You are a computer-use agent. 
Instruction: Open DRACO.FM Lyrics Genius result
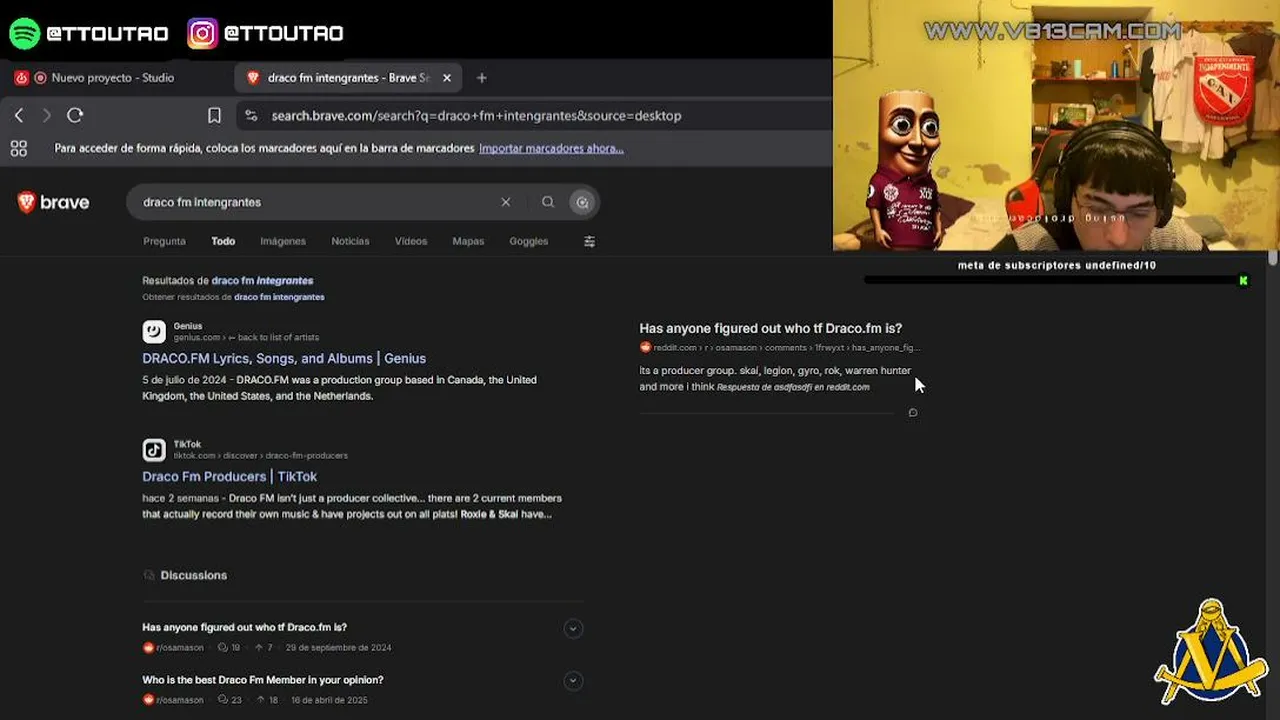click(x=284, y=358)
